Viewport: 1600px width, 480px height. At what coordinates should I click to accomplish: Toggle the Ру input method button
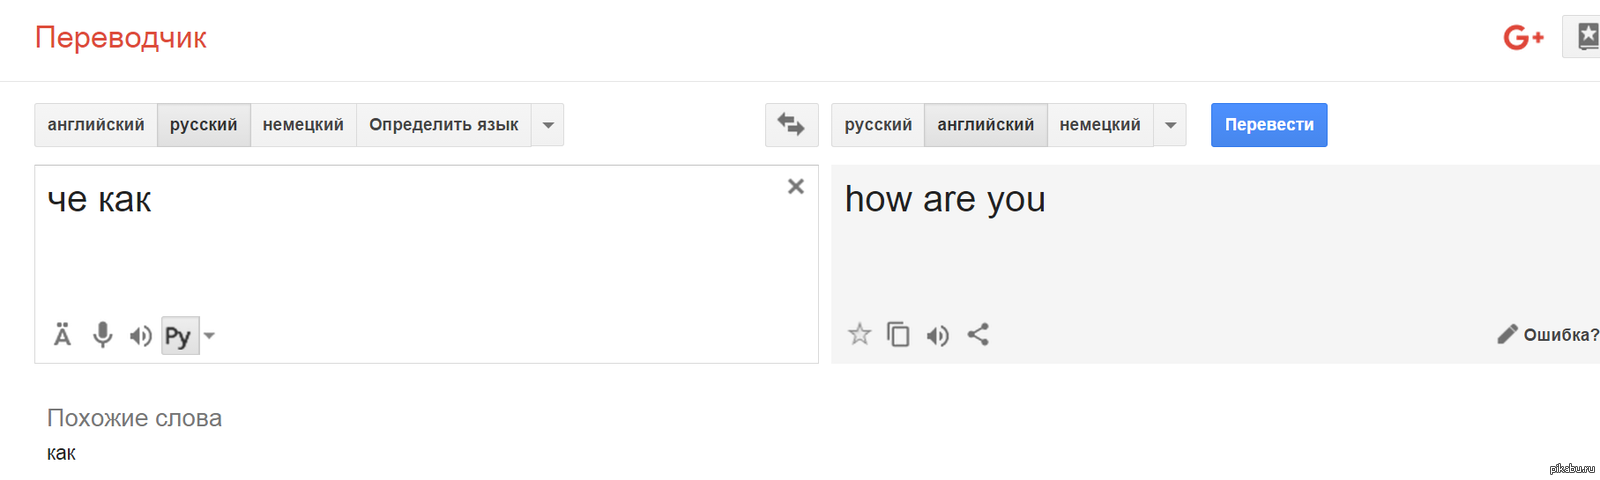[x=179, y=336]
